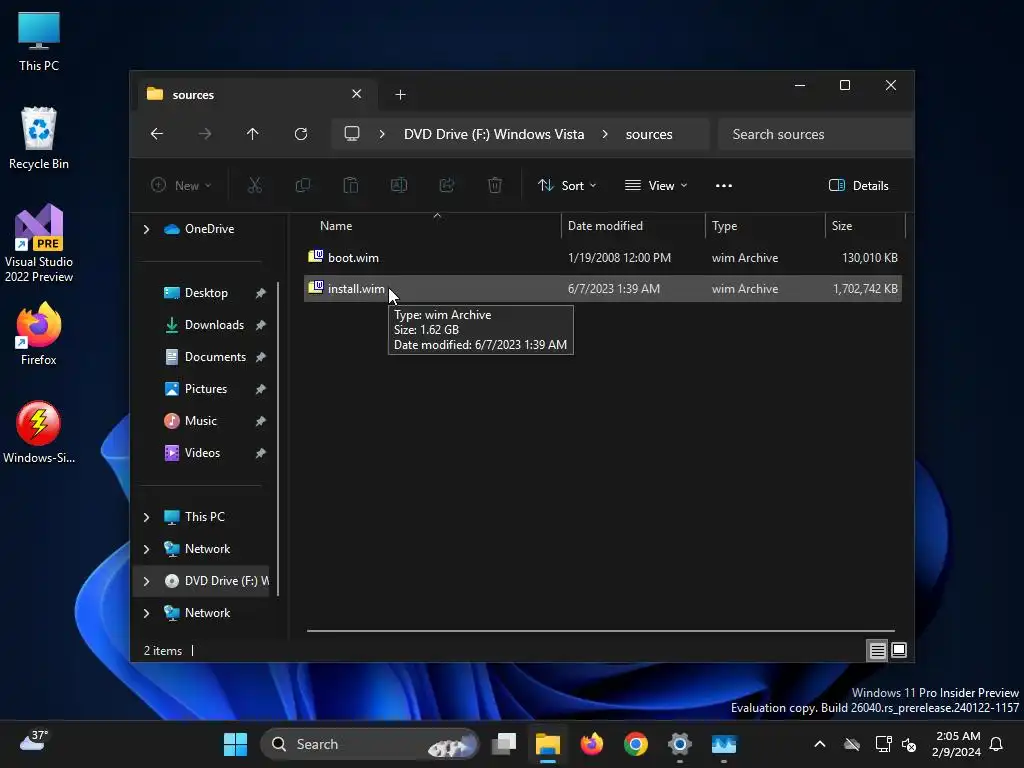Open the blue app icon beside Settings in taskbar
Image resolution: width=1024 pixels, height=768 pixels.
pos(724,744)
